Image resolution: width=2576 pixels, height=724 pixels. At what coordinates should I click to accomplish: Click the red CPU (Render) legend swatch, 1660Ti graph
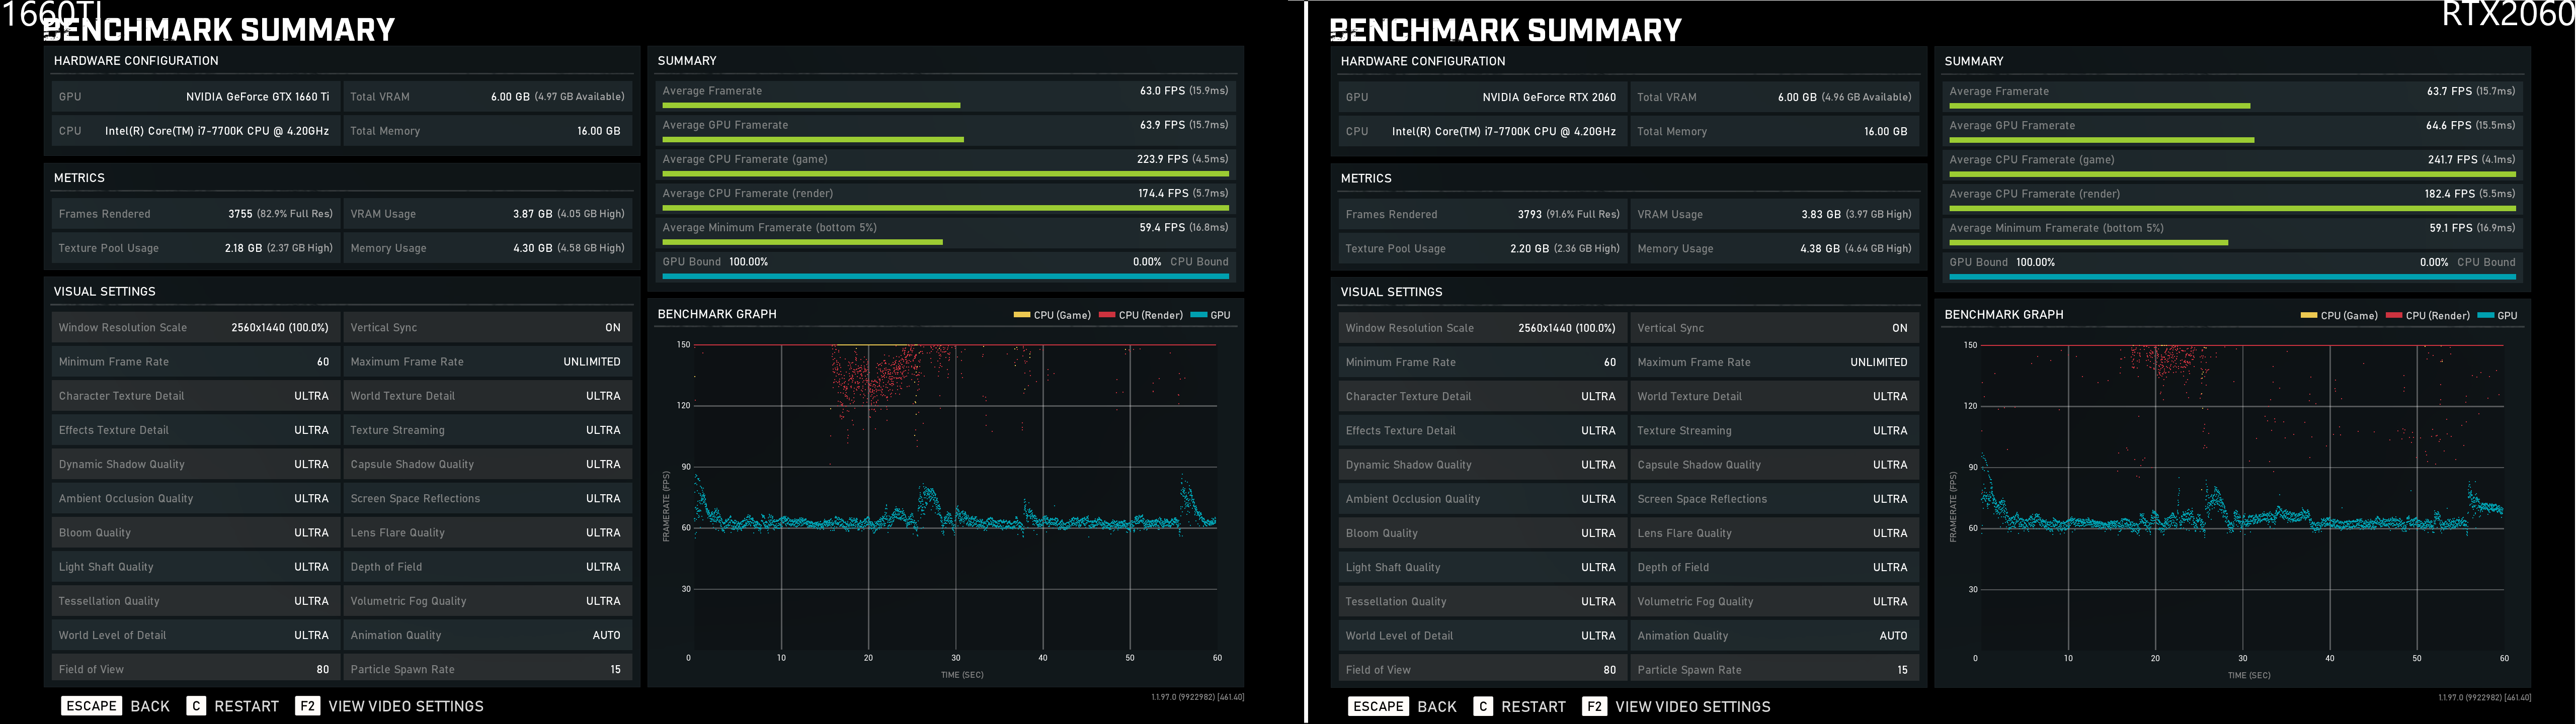click(x=1106, y=315)
